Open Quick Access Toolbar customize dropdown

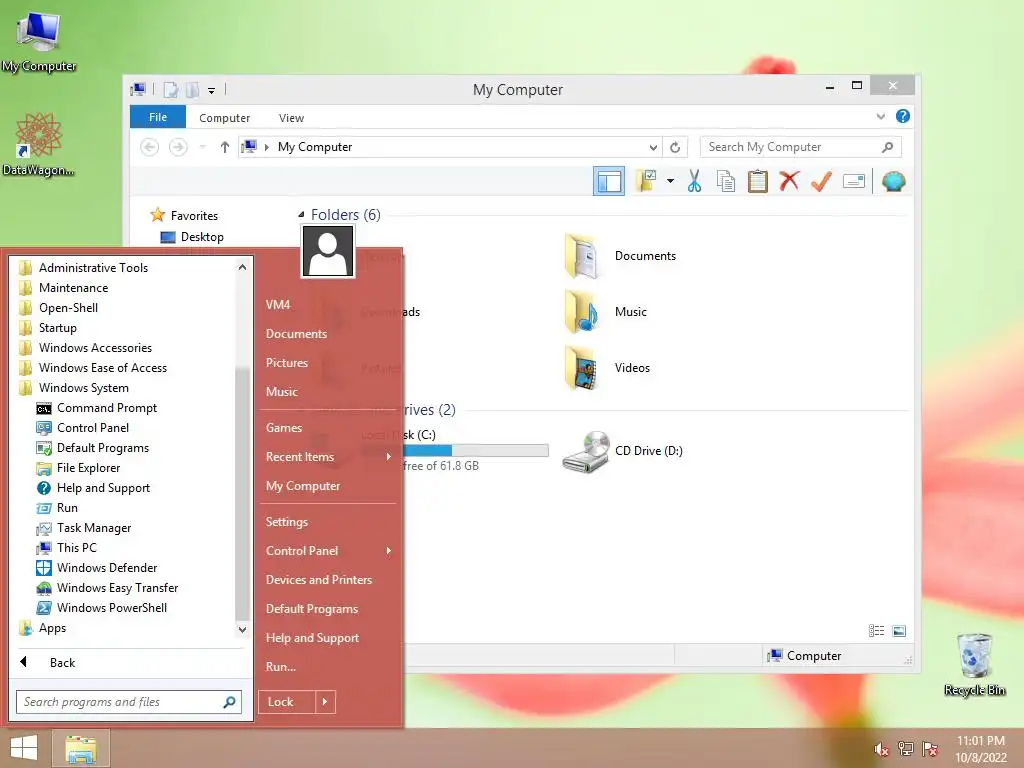(212, 91)
